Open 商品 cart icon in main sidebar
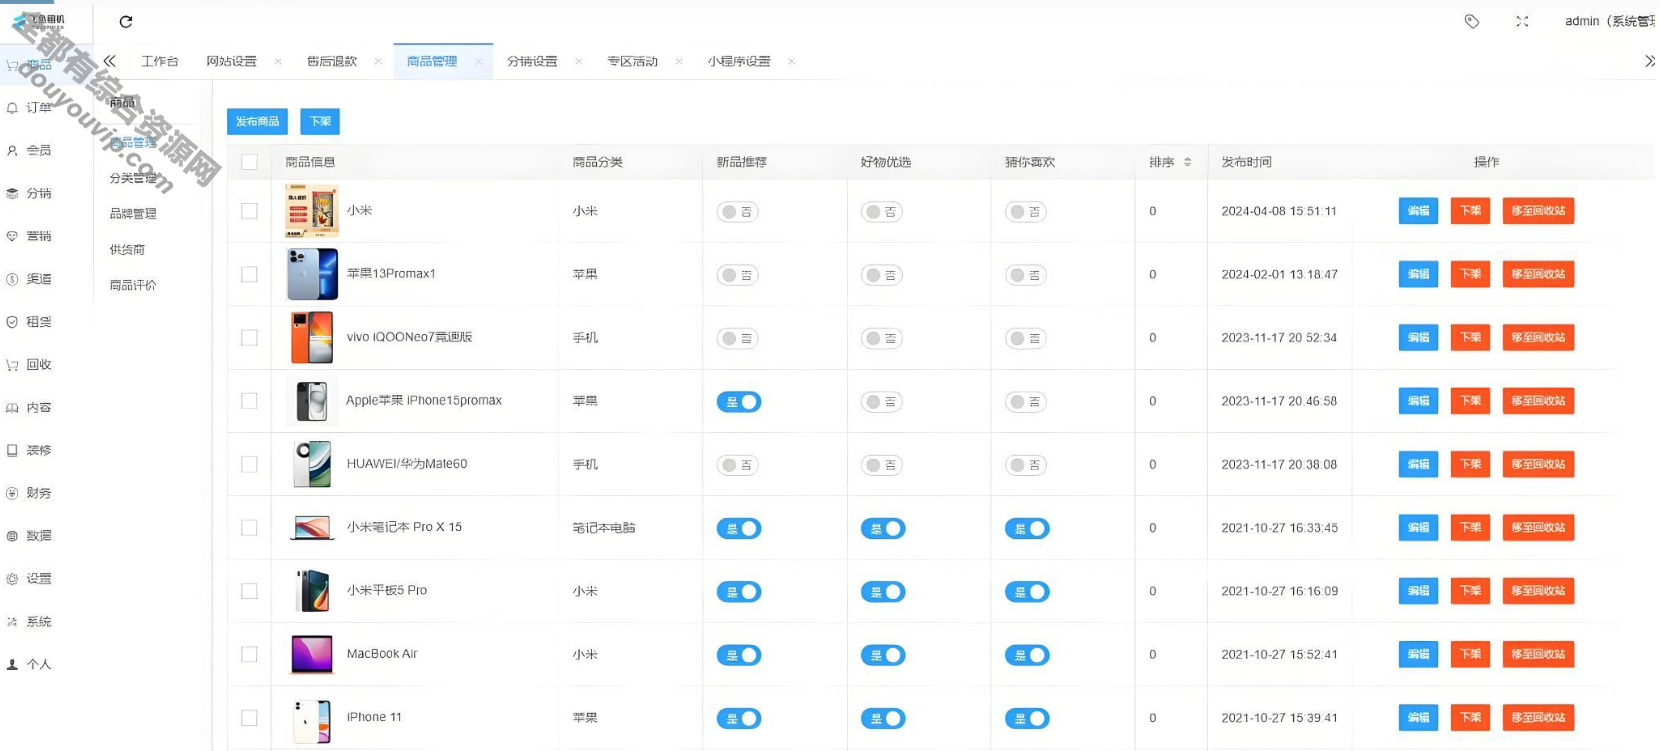The image size is (1660, 751). tap(12, 65)
